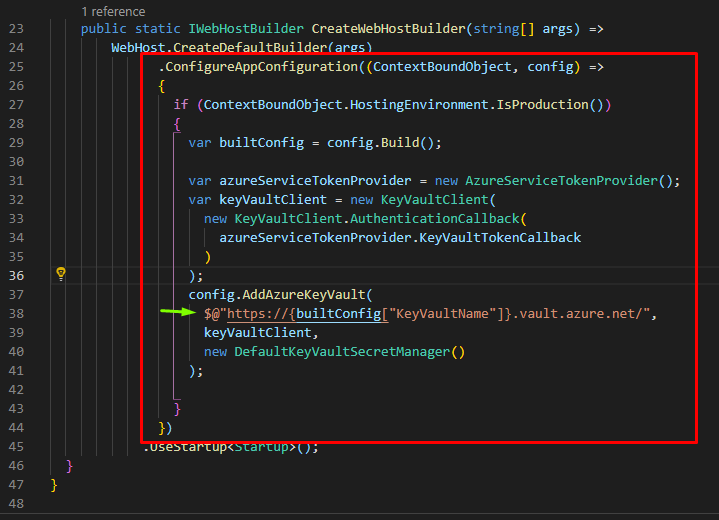Click the IWebHostBuilder return type
The image size is (719, 520).
point(246,29)
